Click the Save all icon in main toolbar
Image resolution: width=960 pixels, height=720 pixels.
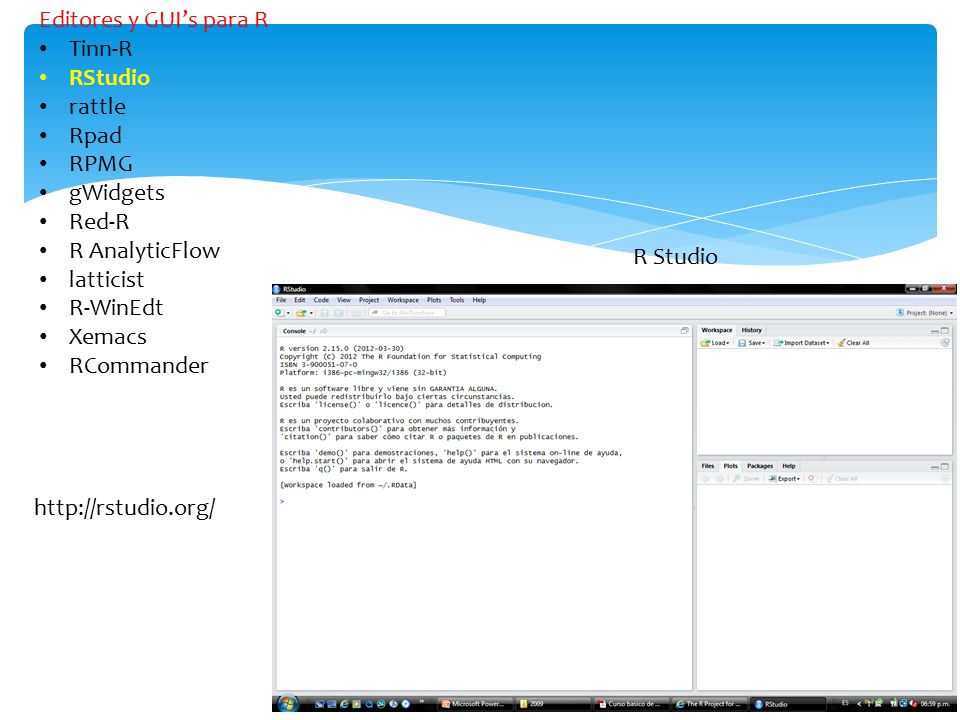tap(339, 313)
